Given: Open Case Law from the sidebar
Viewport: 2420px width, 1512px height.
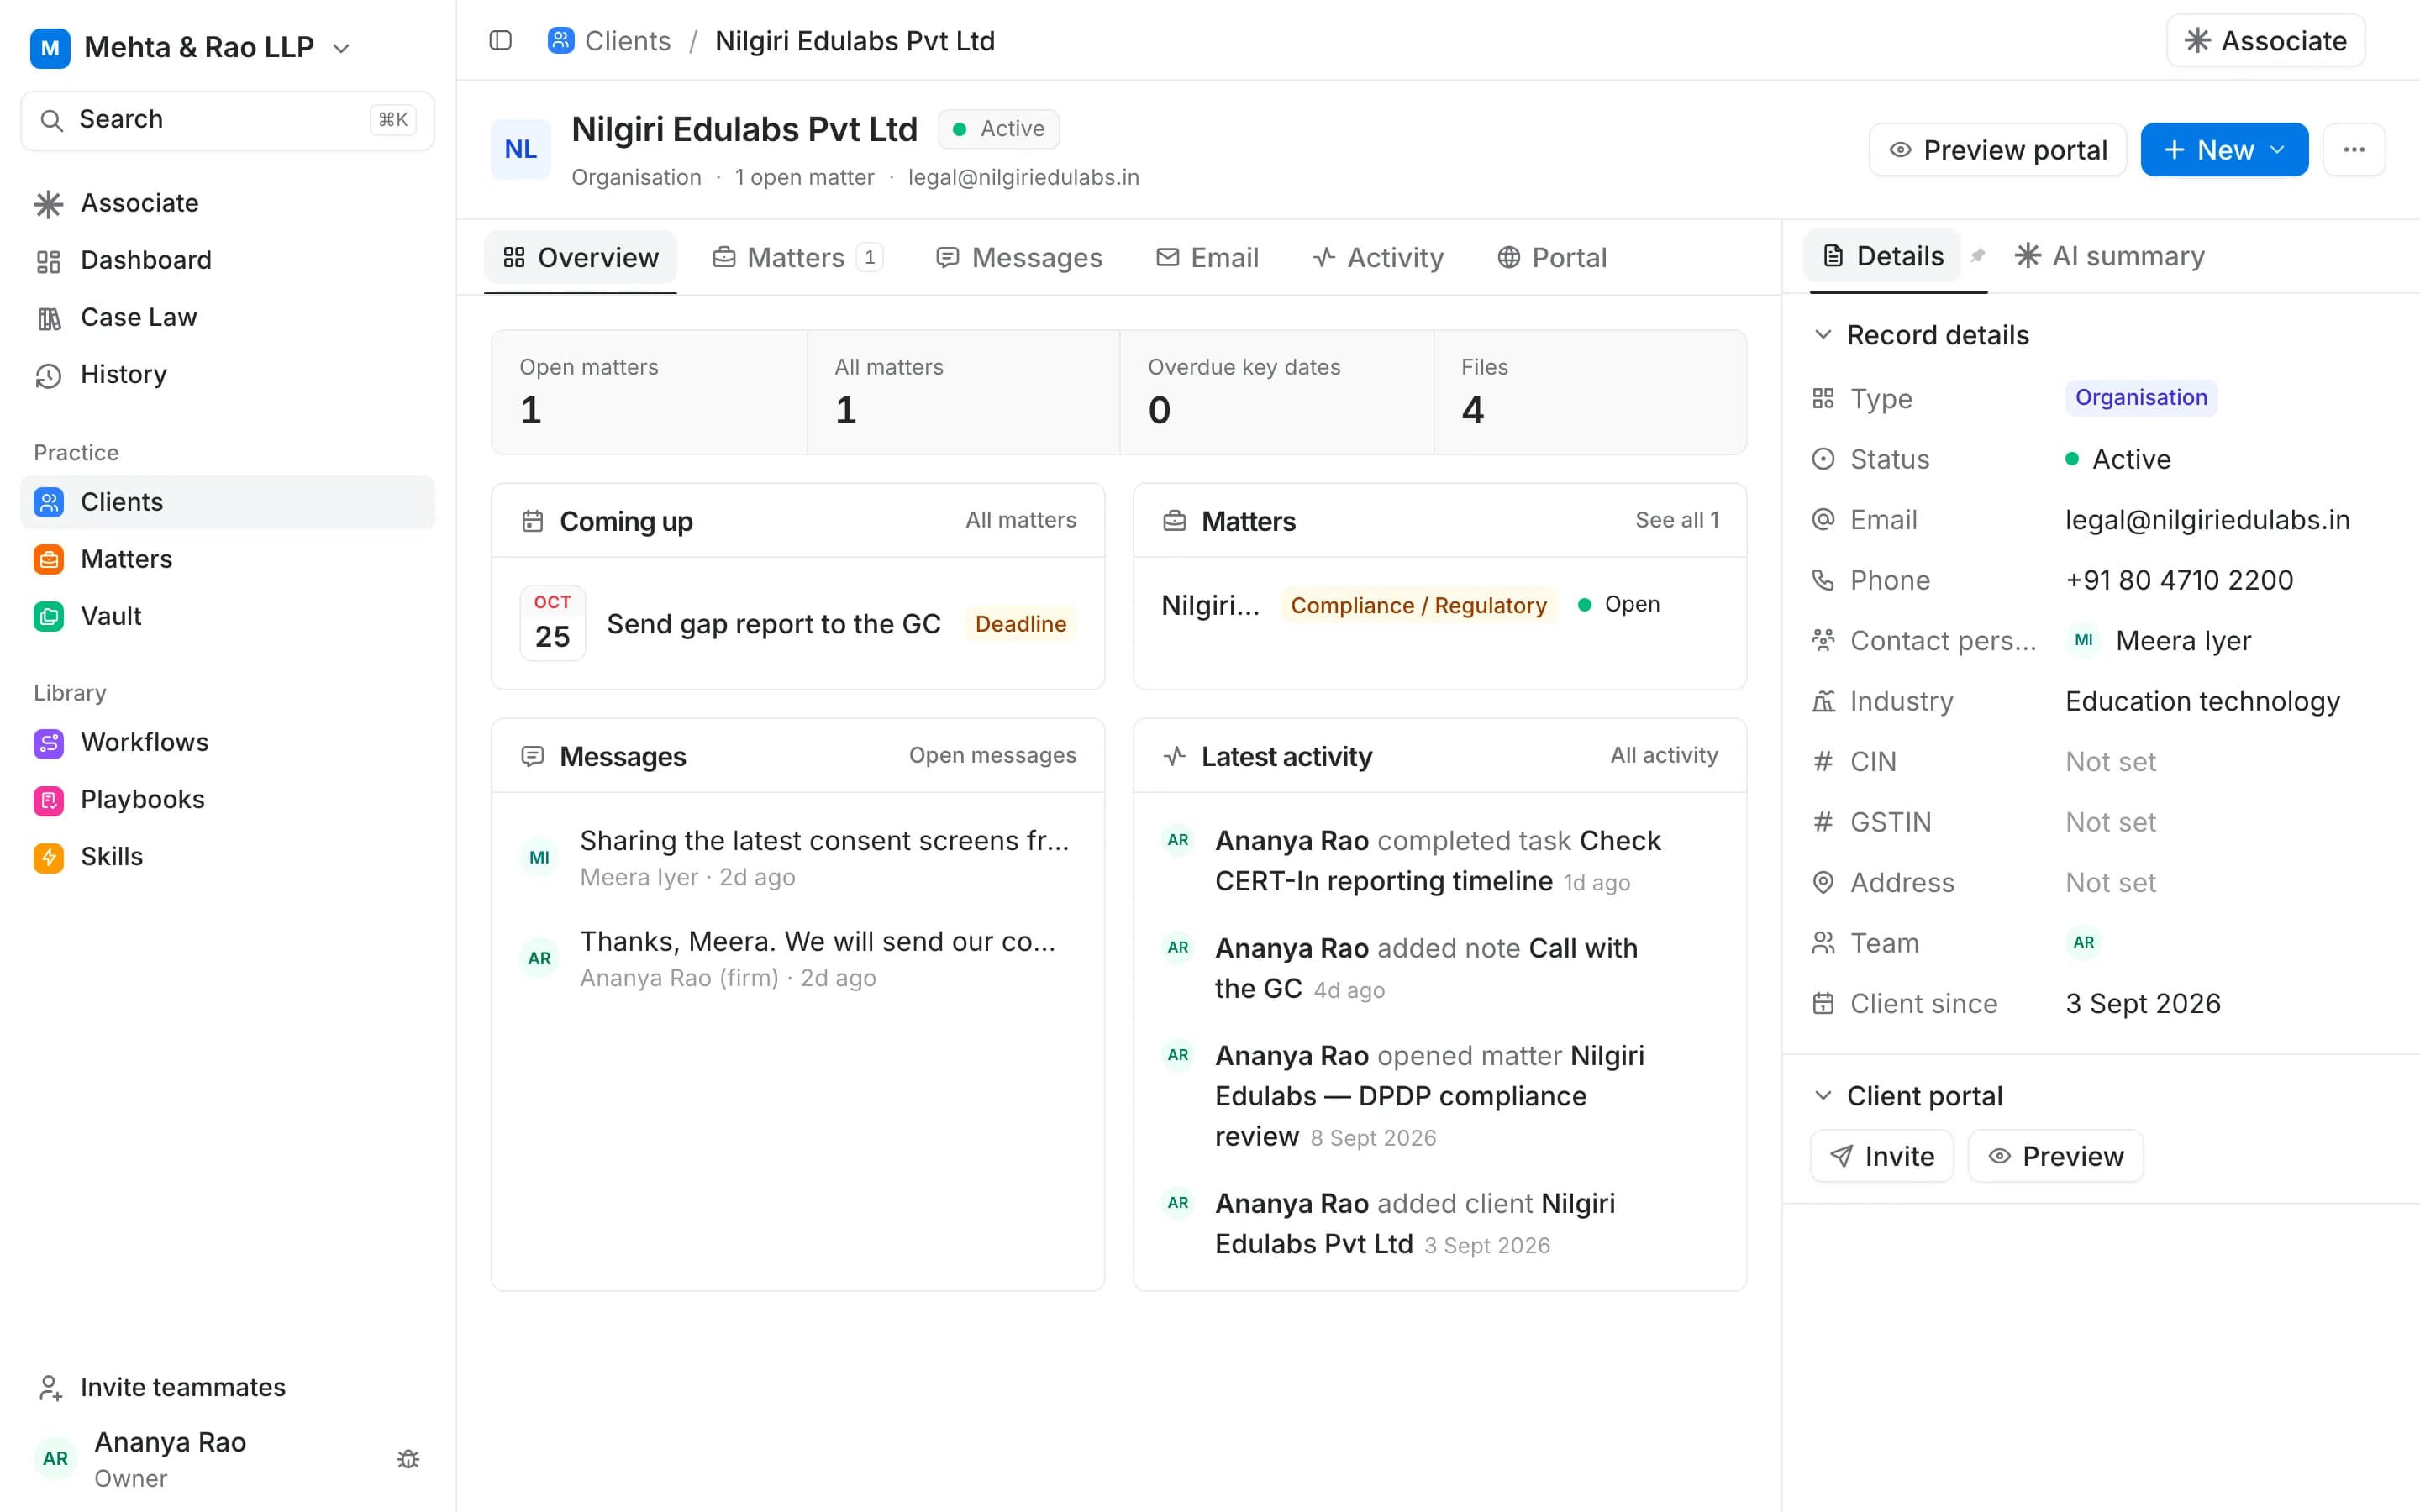Looking at the screenshot, I should 228,317.
